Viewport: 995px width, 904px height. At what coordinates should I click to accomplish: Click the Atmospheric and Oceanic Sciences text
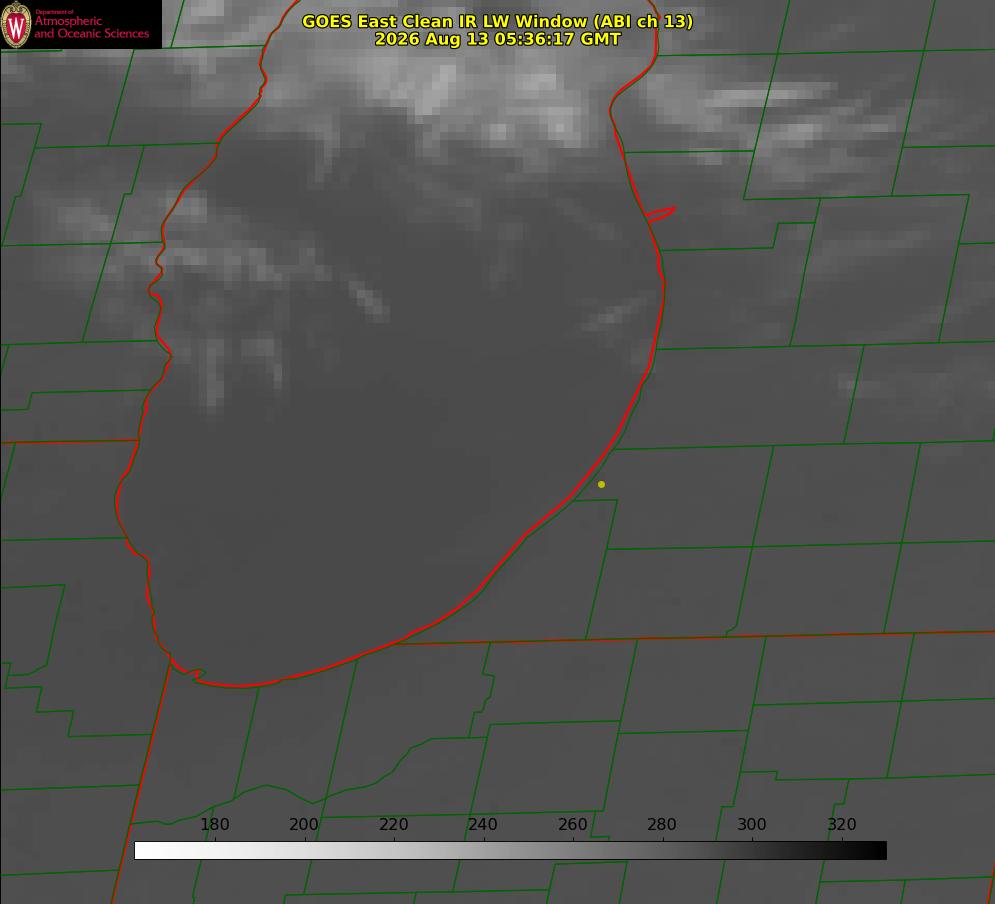click(91, 27)
